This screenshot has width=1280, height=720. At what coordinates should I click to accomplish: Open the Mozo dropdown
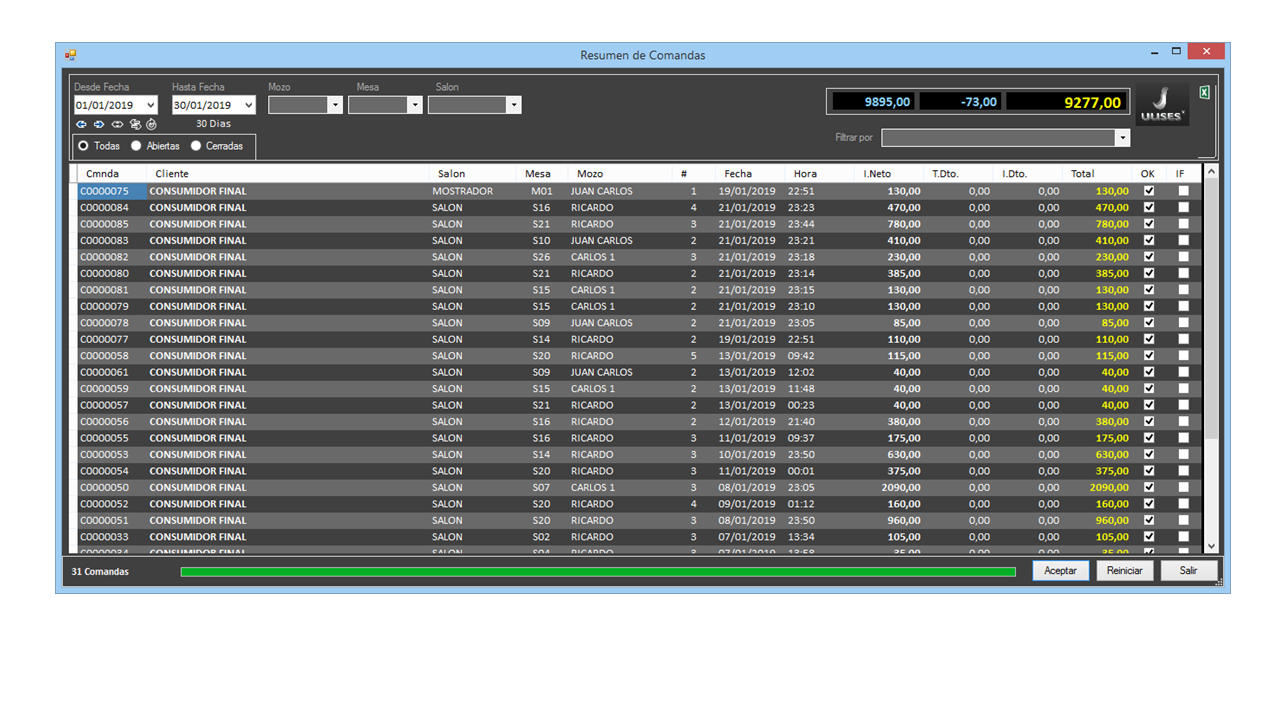pos(335,105)
